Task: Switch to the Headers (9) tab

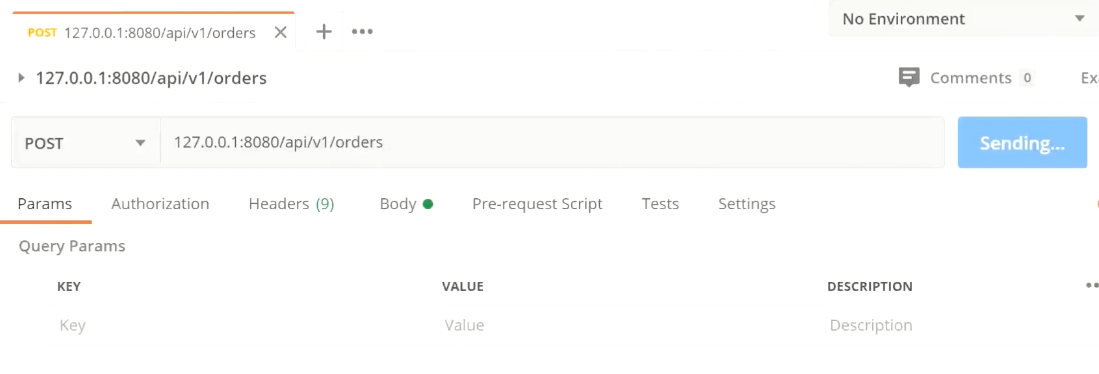Action: (x=291, y=204)
